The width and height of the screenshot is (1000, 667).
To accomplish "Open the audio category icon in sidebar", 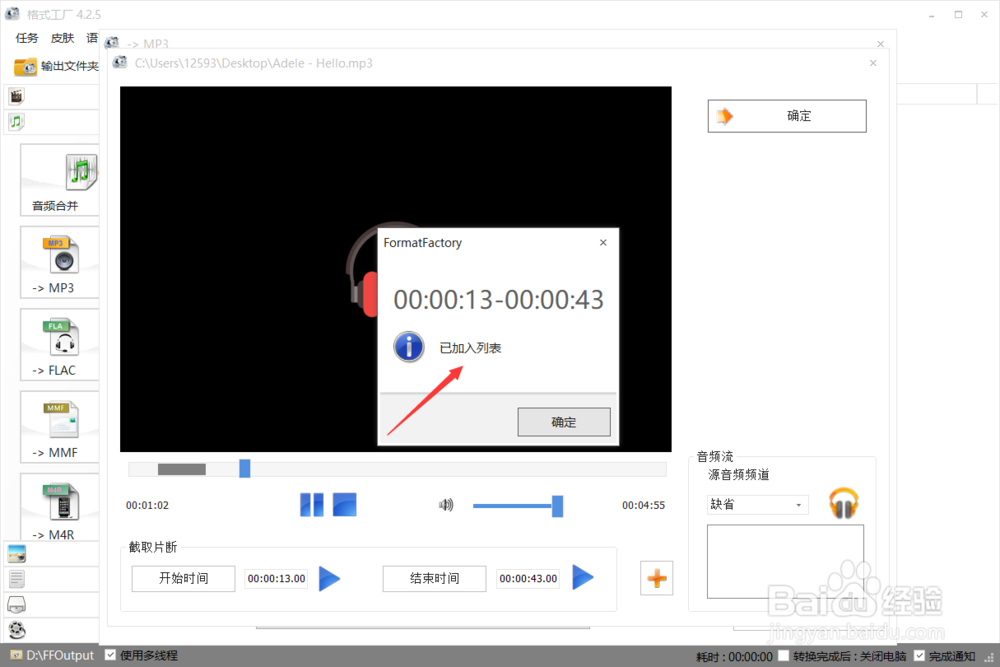I will (x=16, y=121).
